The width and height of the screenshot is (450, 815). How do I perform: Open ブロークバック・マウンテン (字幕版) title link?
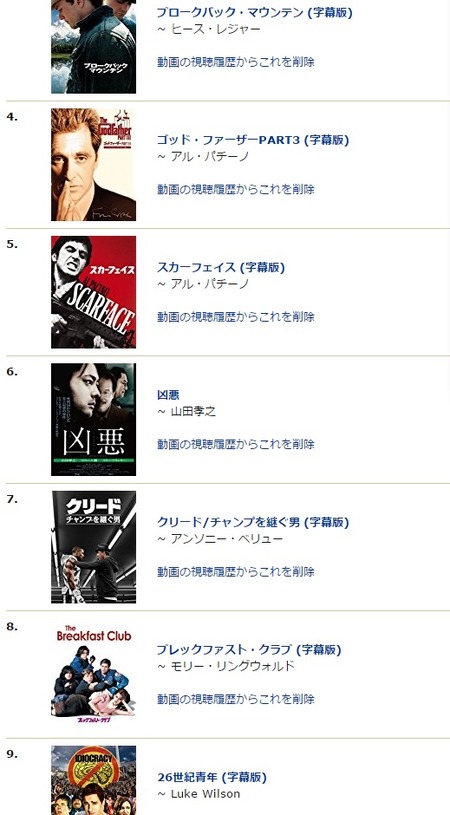coord(255,13)
